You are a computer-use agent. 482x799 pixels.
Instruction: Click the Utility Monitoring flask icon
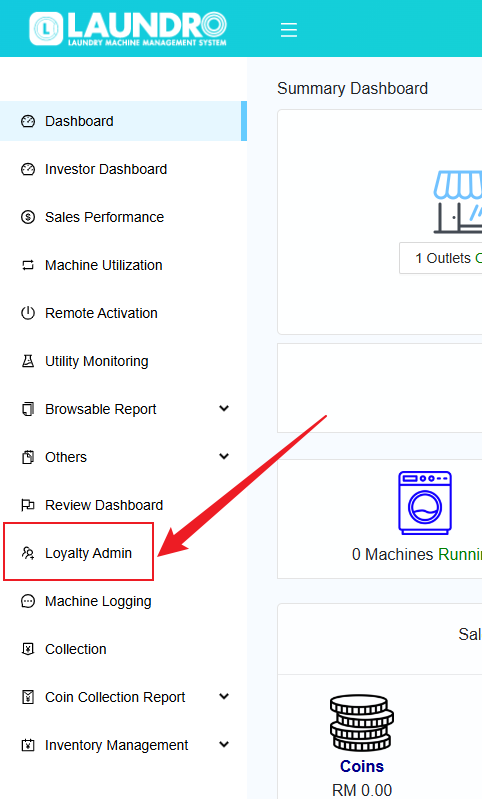point(28,361)
